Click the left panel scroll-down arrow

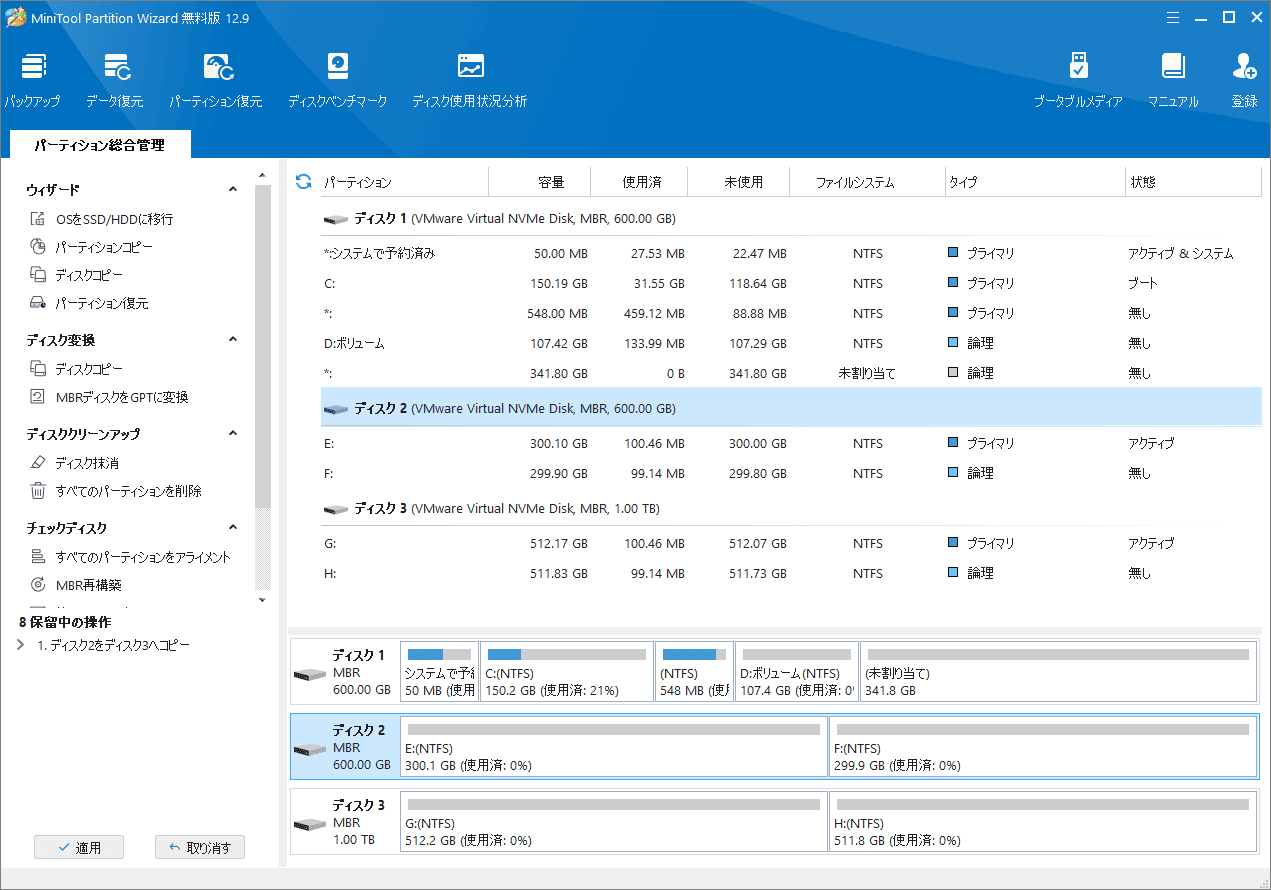263,600
